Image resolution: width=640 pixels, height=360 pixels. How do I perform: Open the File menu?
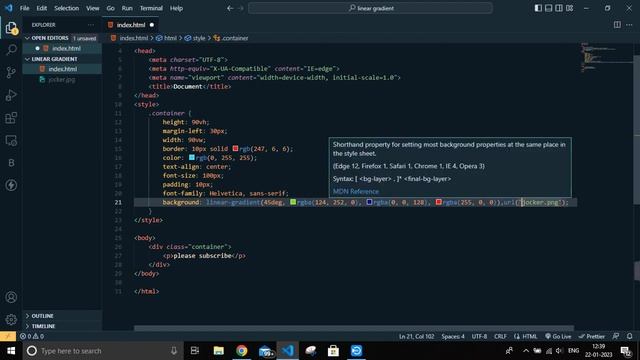coord(24,8)
